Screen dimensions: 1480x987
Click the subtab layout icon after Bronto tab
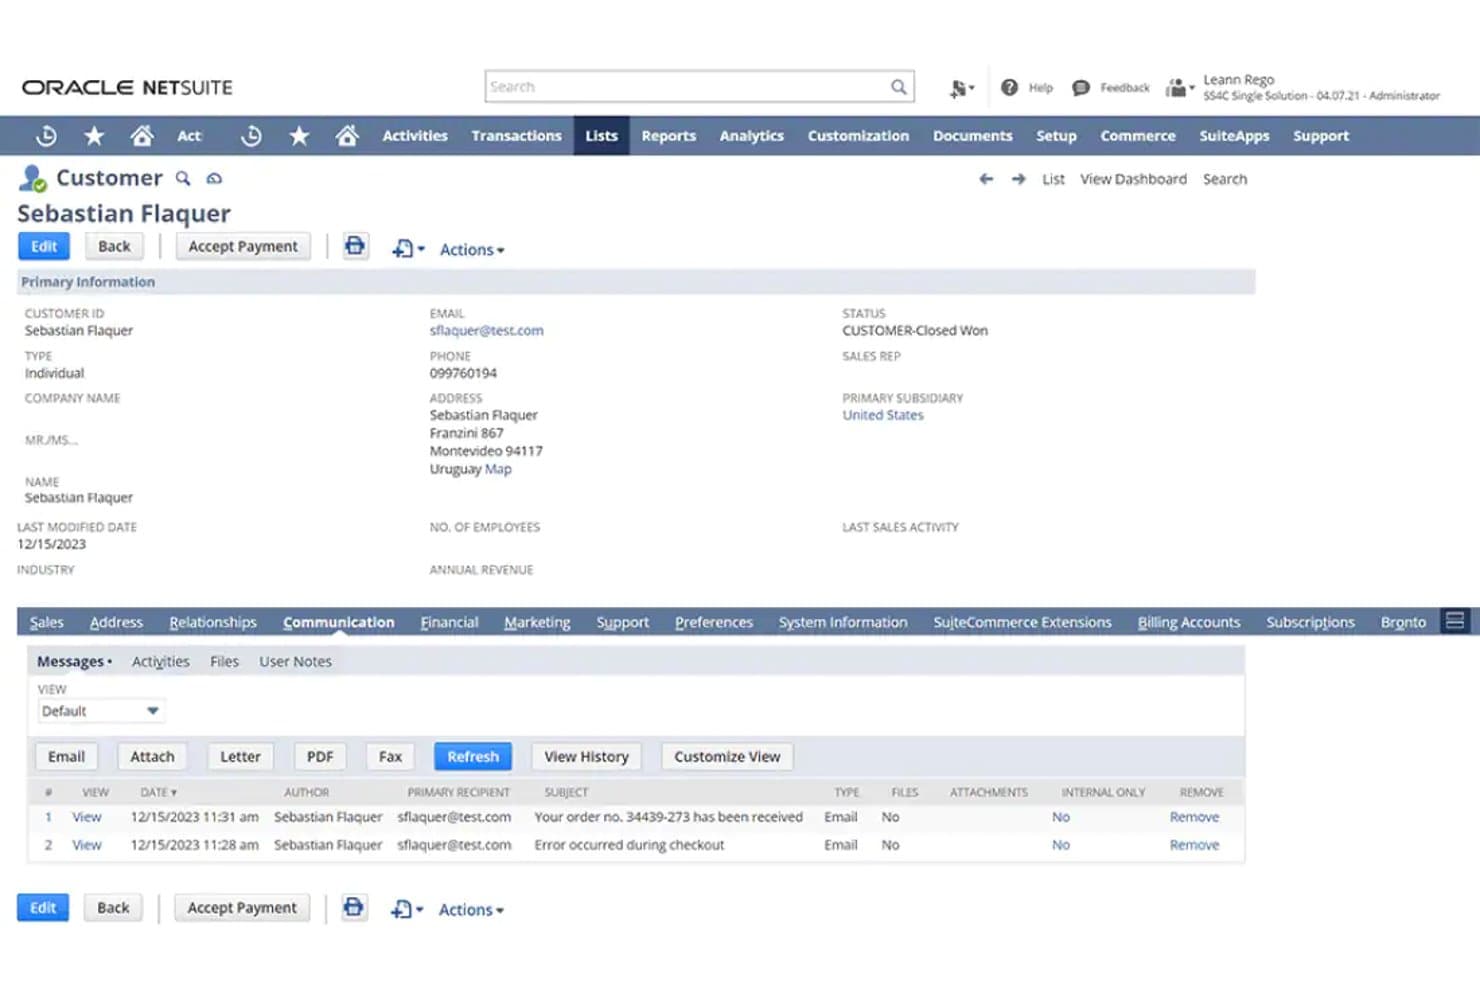[x=1455, y=621]
